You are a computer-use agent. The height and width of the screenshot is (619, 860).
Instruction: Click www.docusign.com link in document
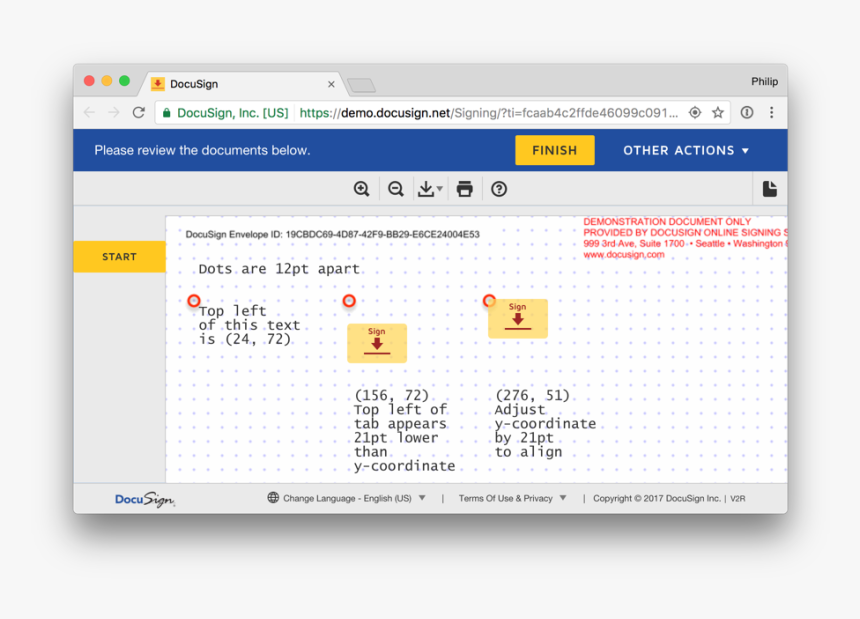point(624,254)
